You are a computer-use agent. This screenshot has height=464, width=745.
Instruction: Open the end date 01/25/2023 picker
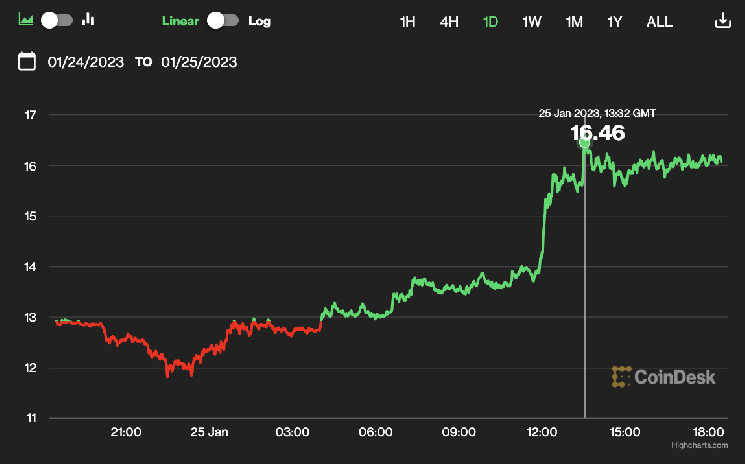click(199, 62)
